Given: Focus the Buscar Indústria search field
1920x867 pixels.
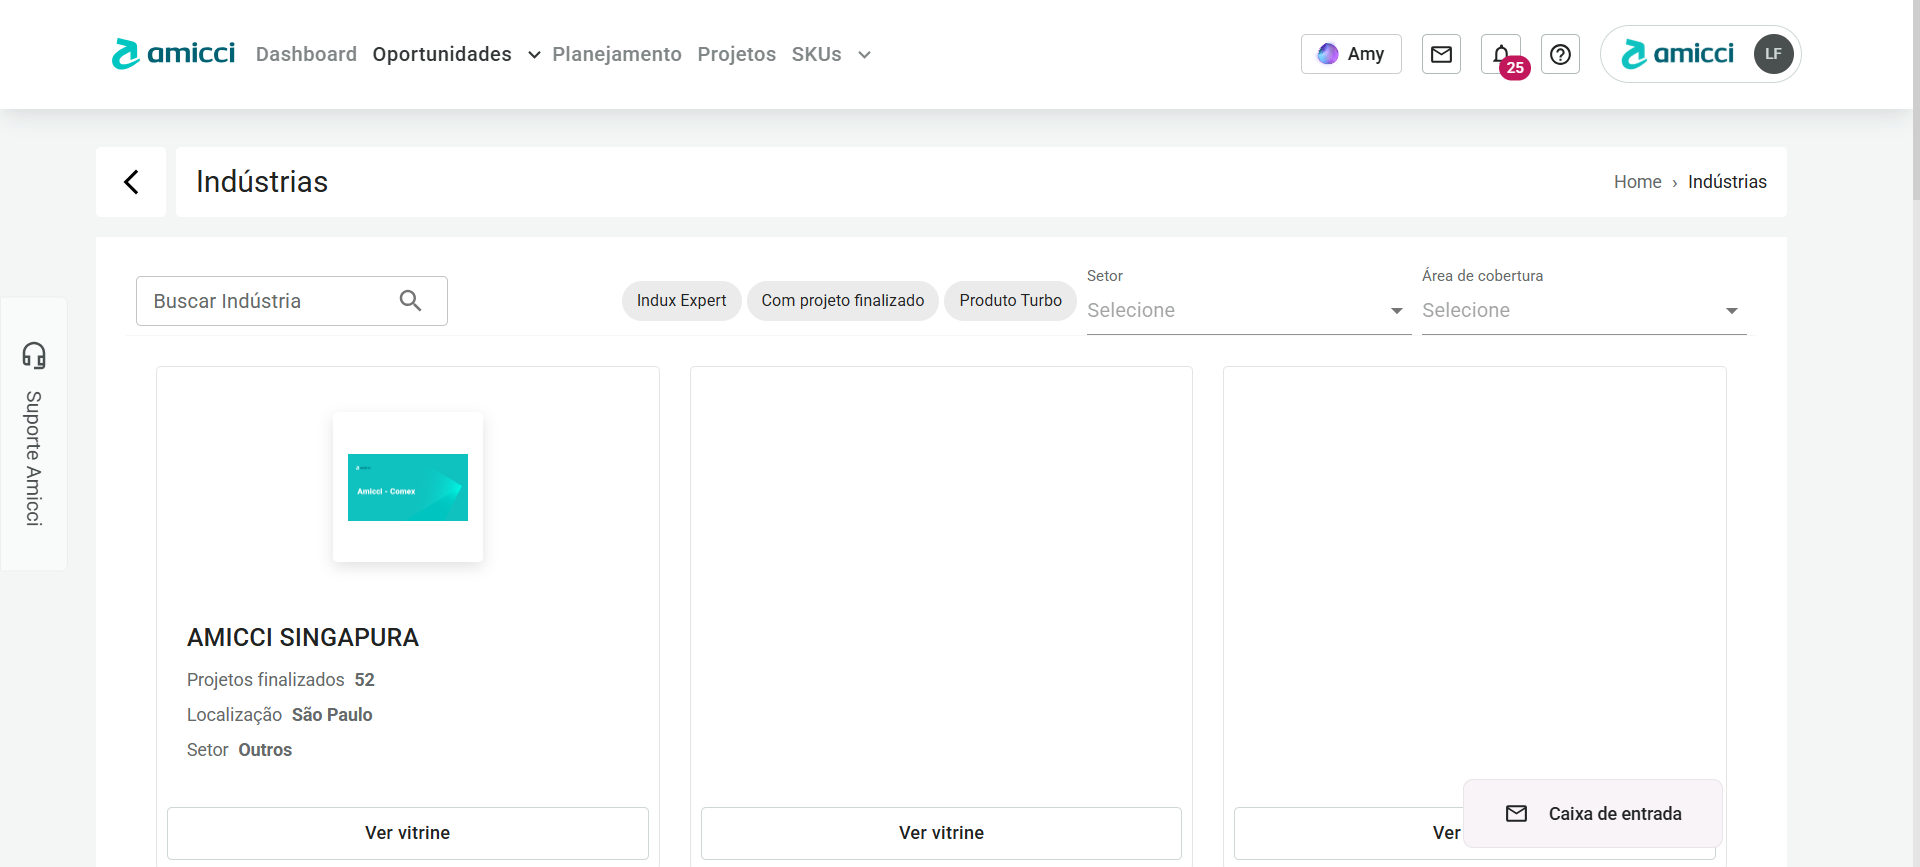Looking at the screenshot, I should pyautogui.click(x=270, y=301).
